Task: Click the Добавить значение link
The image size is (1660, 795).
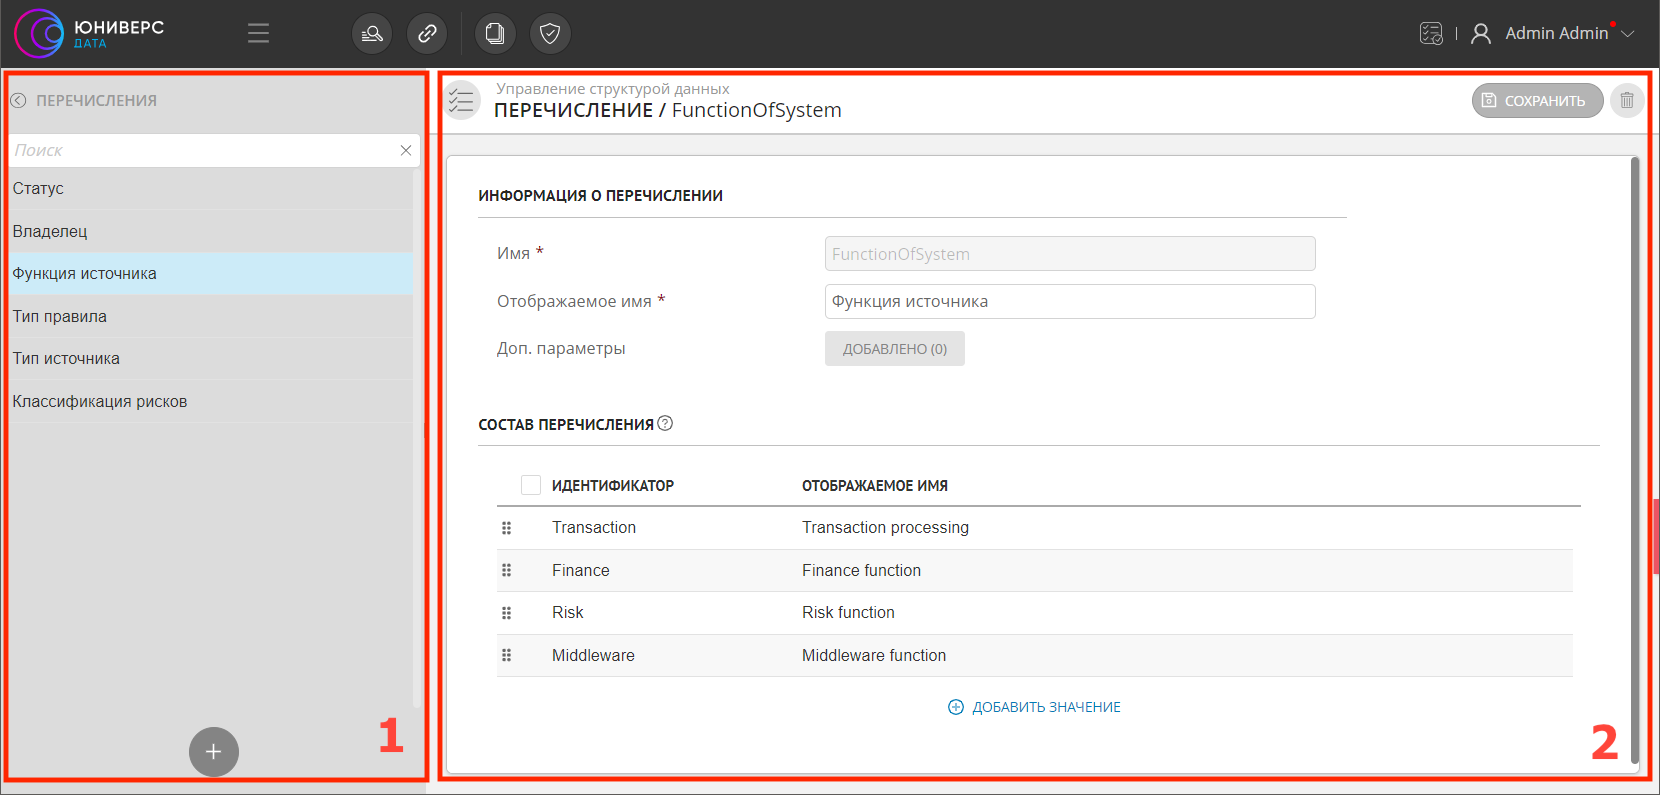Action: tap(1035, 707)
